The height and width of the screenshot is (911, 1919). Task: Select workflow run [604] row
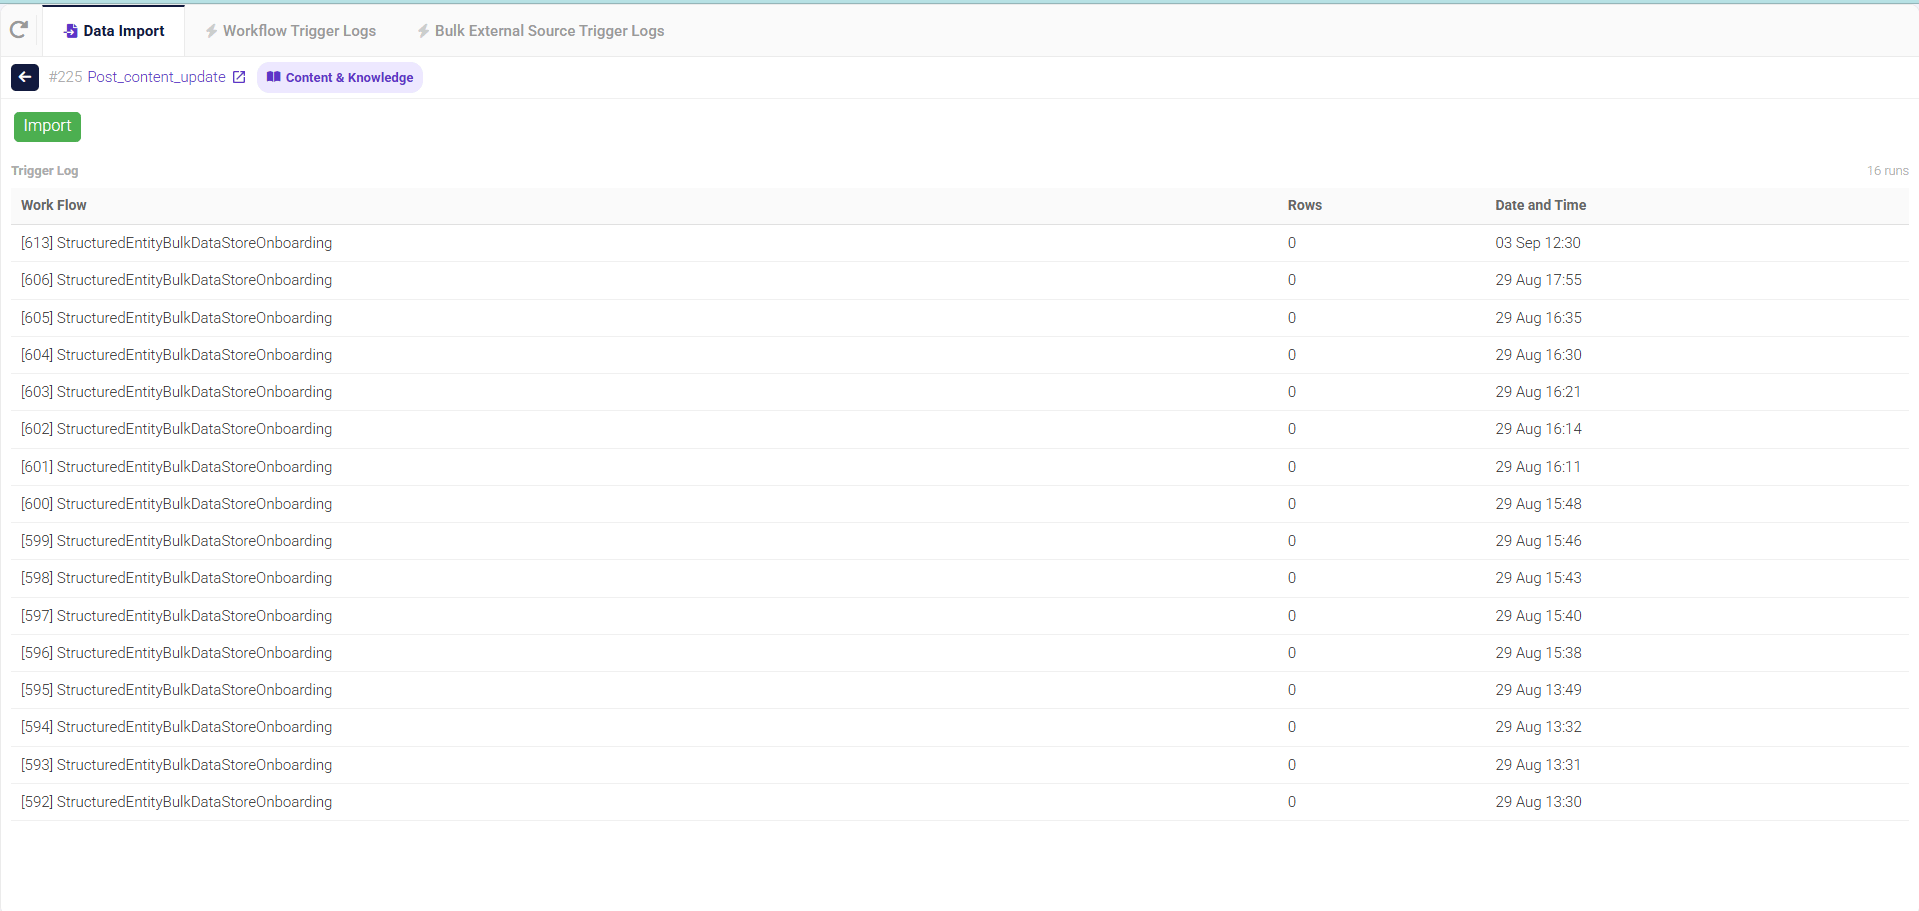pyautogui.click(x=959, y=355)
